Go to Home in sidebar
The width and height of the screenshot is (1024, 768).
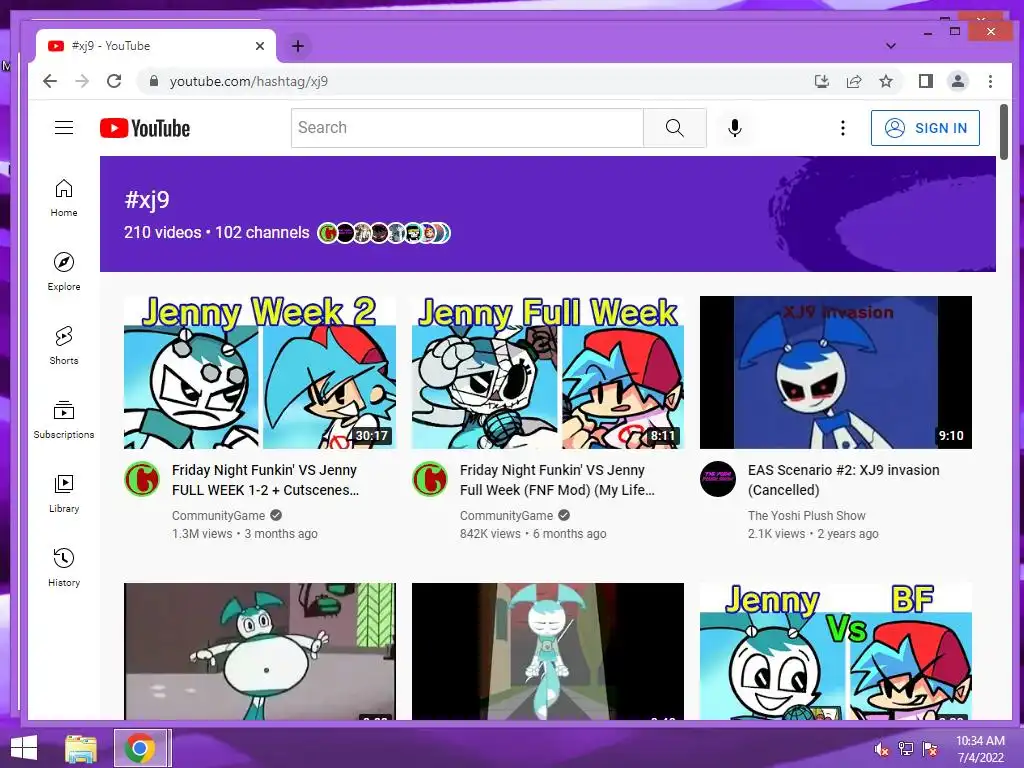tap(64, 198)
